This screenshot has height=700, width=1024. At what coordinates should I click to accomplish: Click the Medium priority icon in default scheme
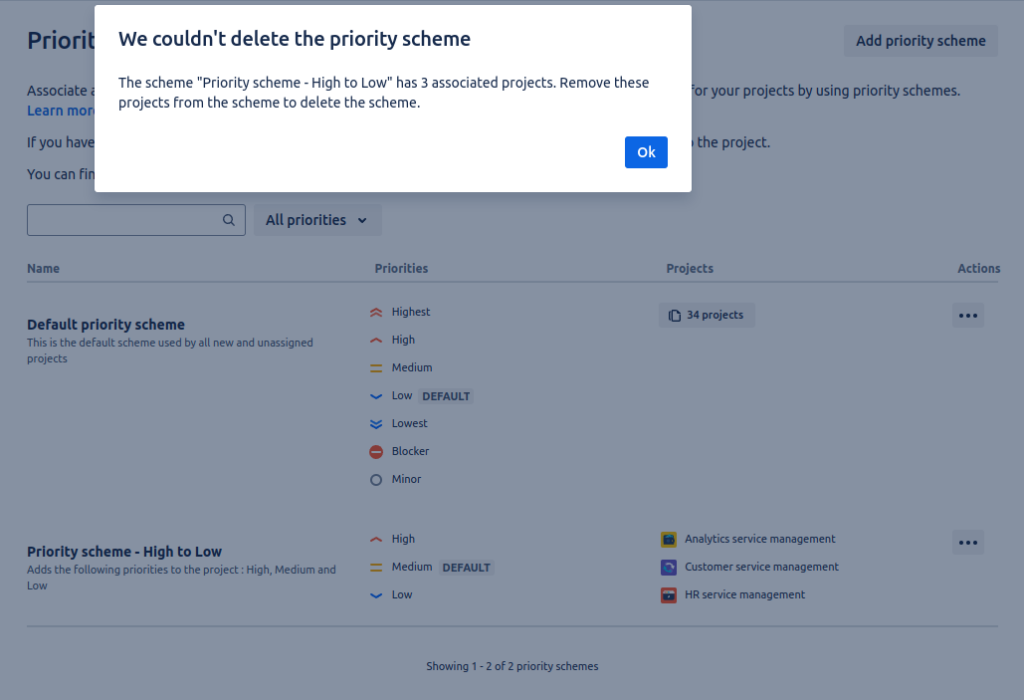point(376,368)
